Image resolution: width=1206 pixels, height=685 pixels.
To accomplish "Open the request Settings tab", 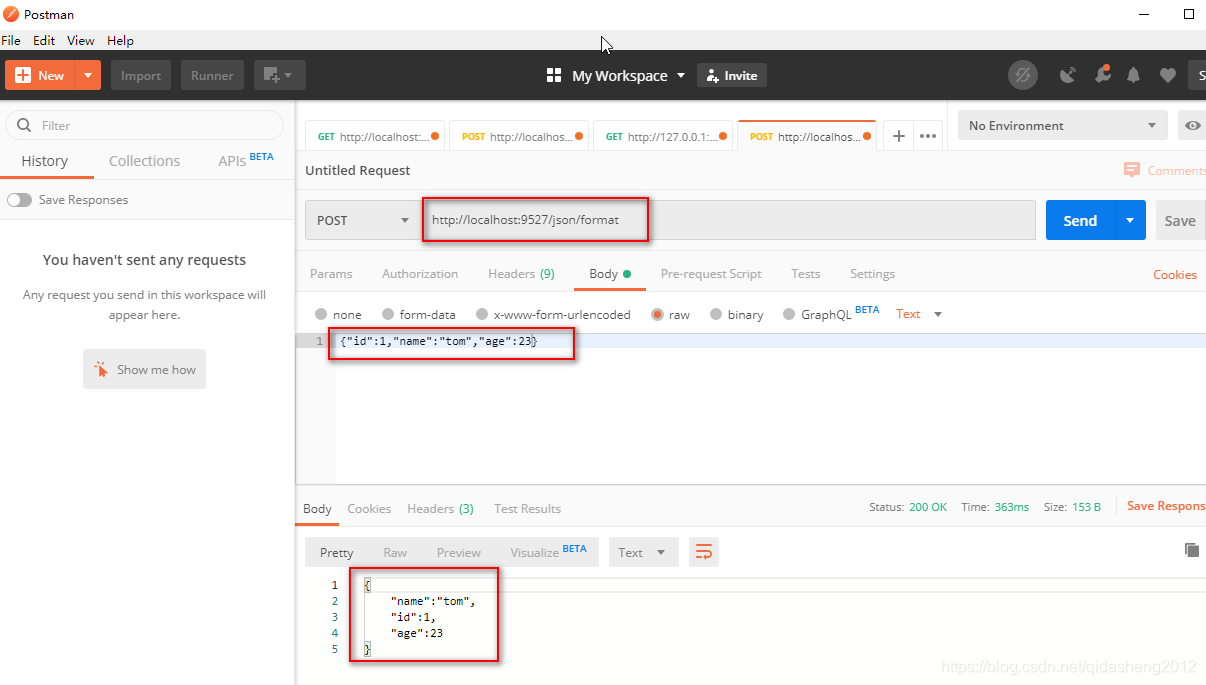I will click(x=872, y=274).
